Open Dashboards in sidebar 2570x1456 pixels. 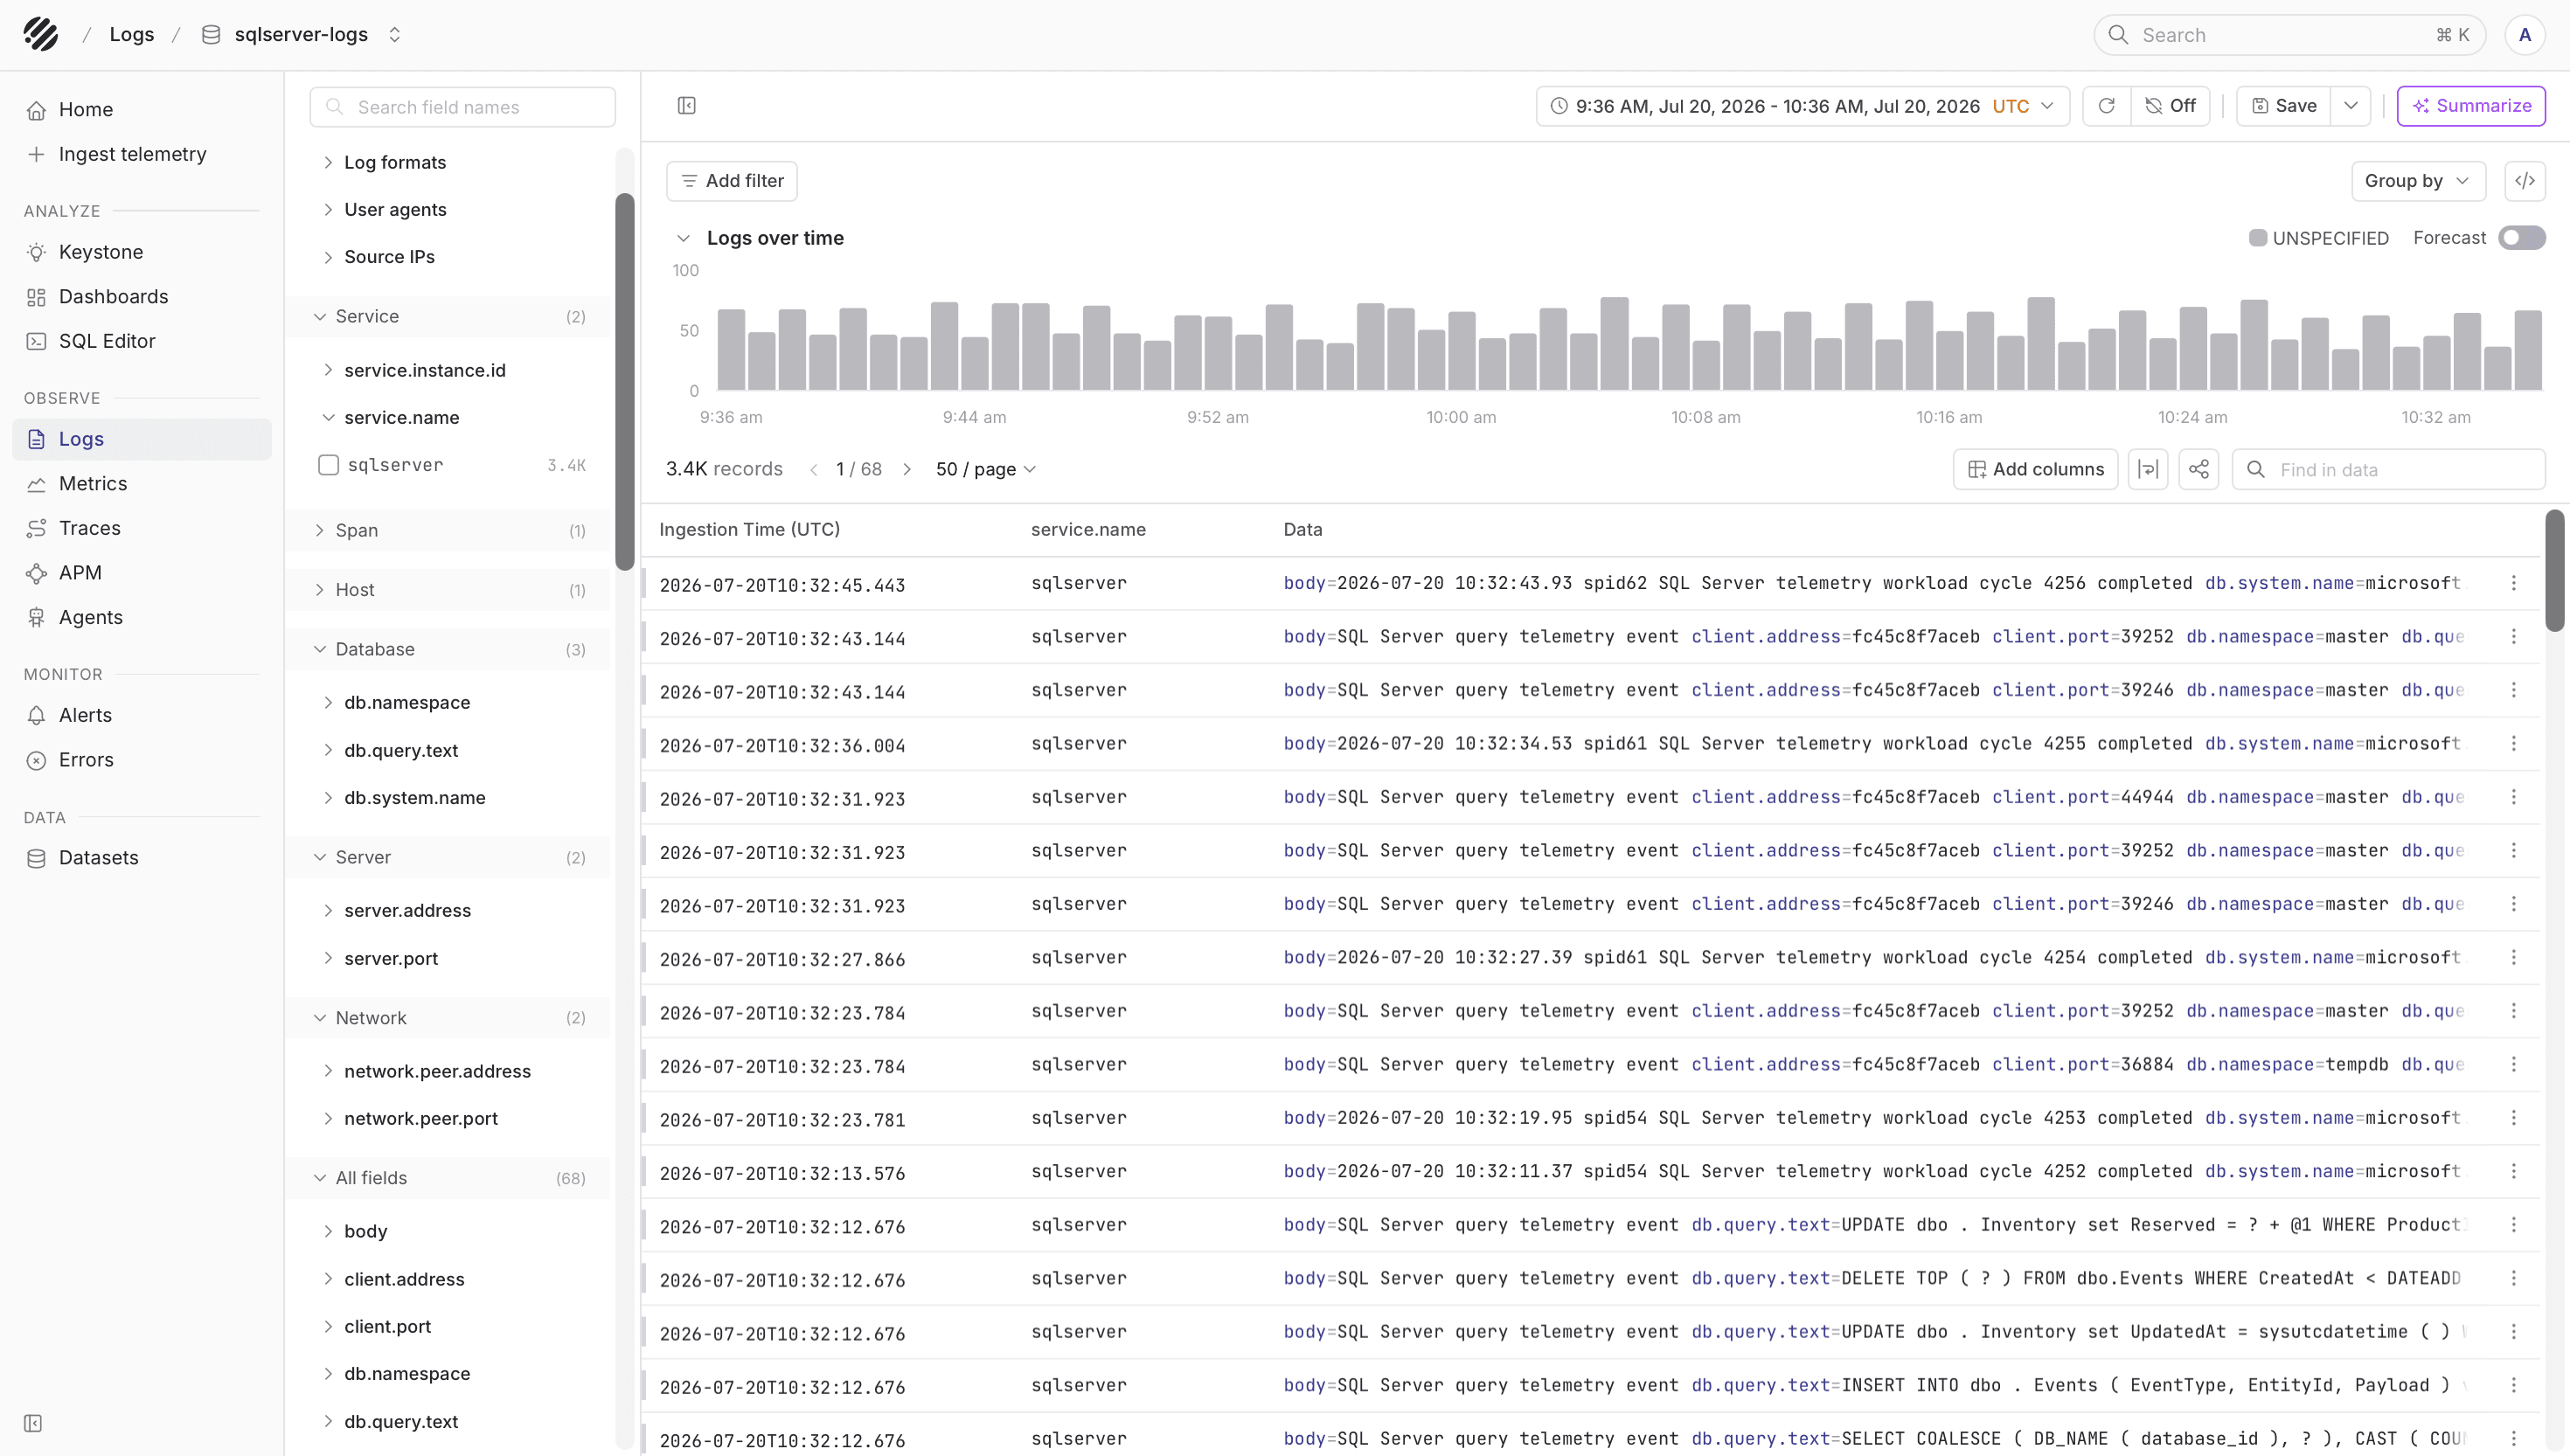(142, 297)
